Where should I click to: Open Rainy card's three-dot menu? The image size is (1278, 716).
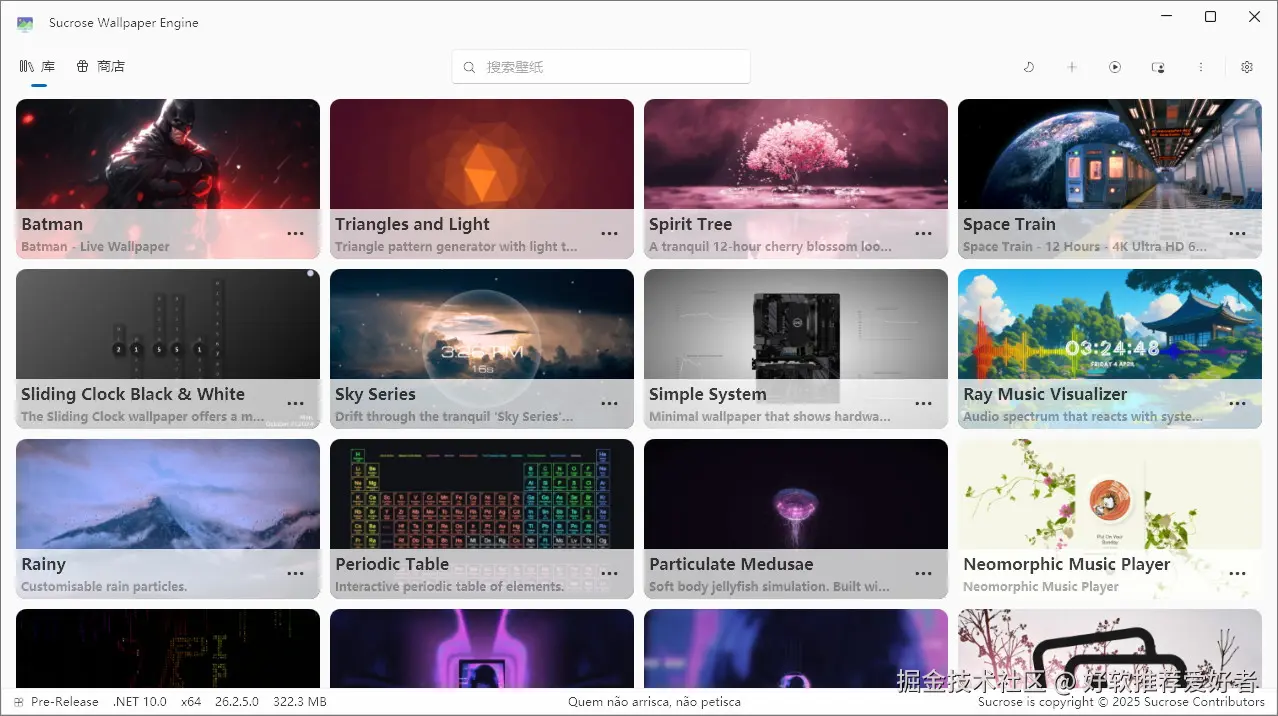click(296, 574)
